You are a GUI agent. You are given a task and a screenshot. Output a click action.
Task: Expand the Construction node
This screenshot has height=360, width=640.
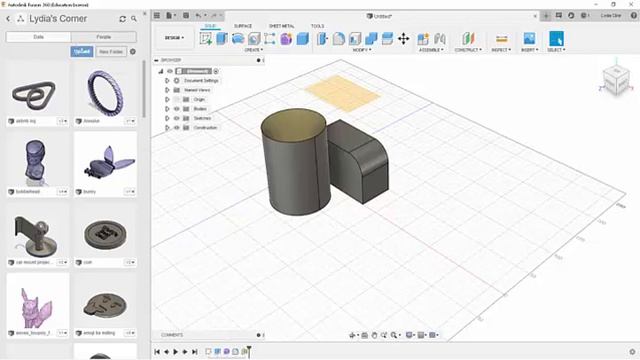click(167, 128)
